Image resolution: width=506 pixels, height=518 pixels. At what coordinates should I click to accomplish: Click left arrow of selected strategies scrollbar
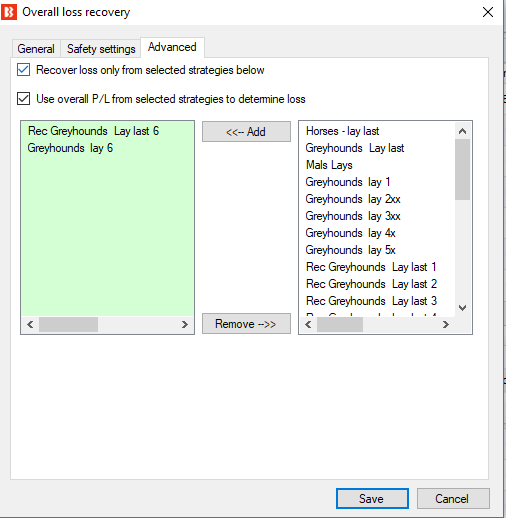click(30, 324)
